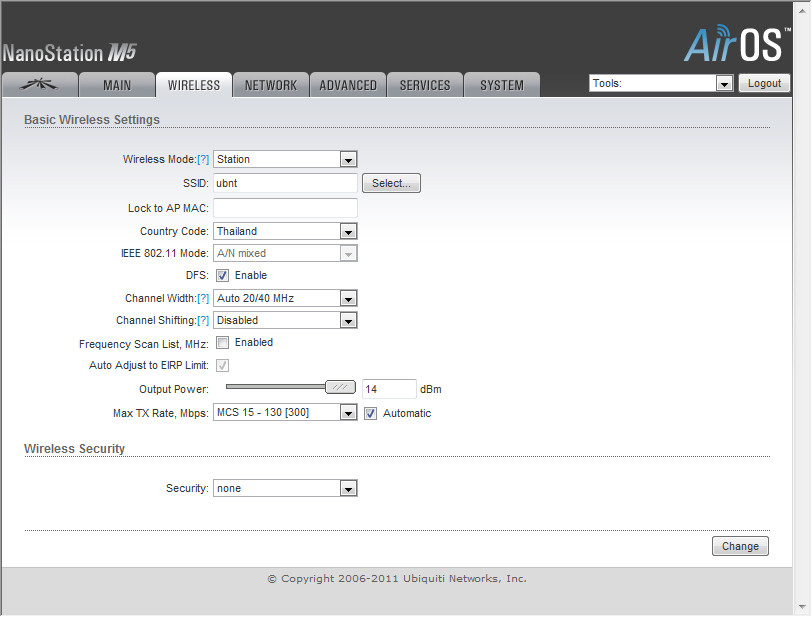812x617 pixels.
Task: Open the NETWORK tab
Action: (271, 85)
